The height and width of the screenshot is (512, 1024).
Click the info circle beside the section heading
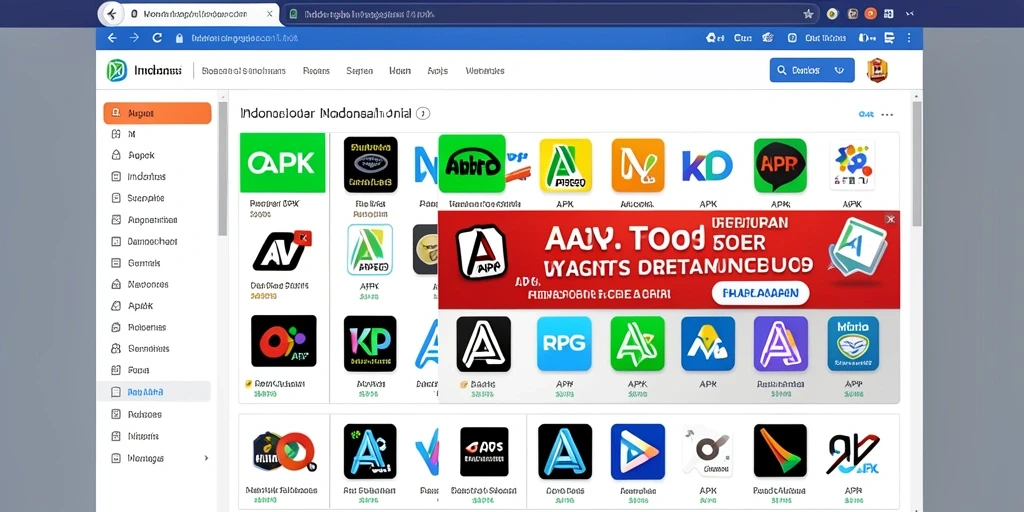pos(423,114)
